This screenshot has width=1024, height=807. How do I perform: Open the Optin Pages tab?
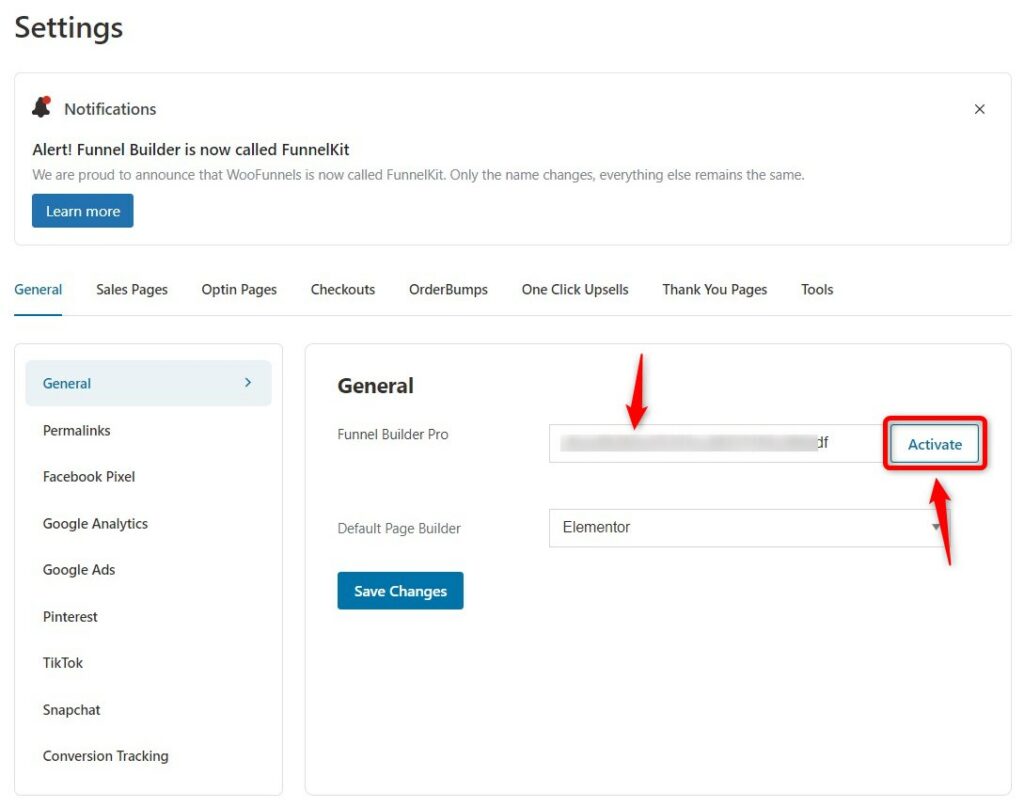coord(239,289)
